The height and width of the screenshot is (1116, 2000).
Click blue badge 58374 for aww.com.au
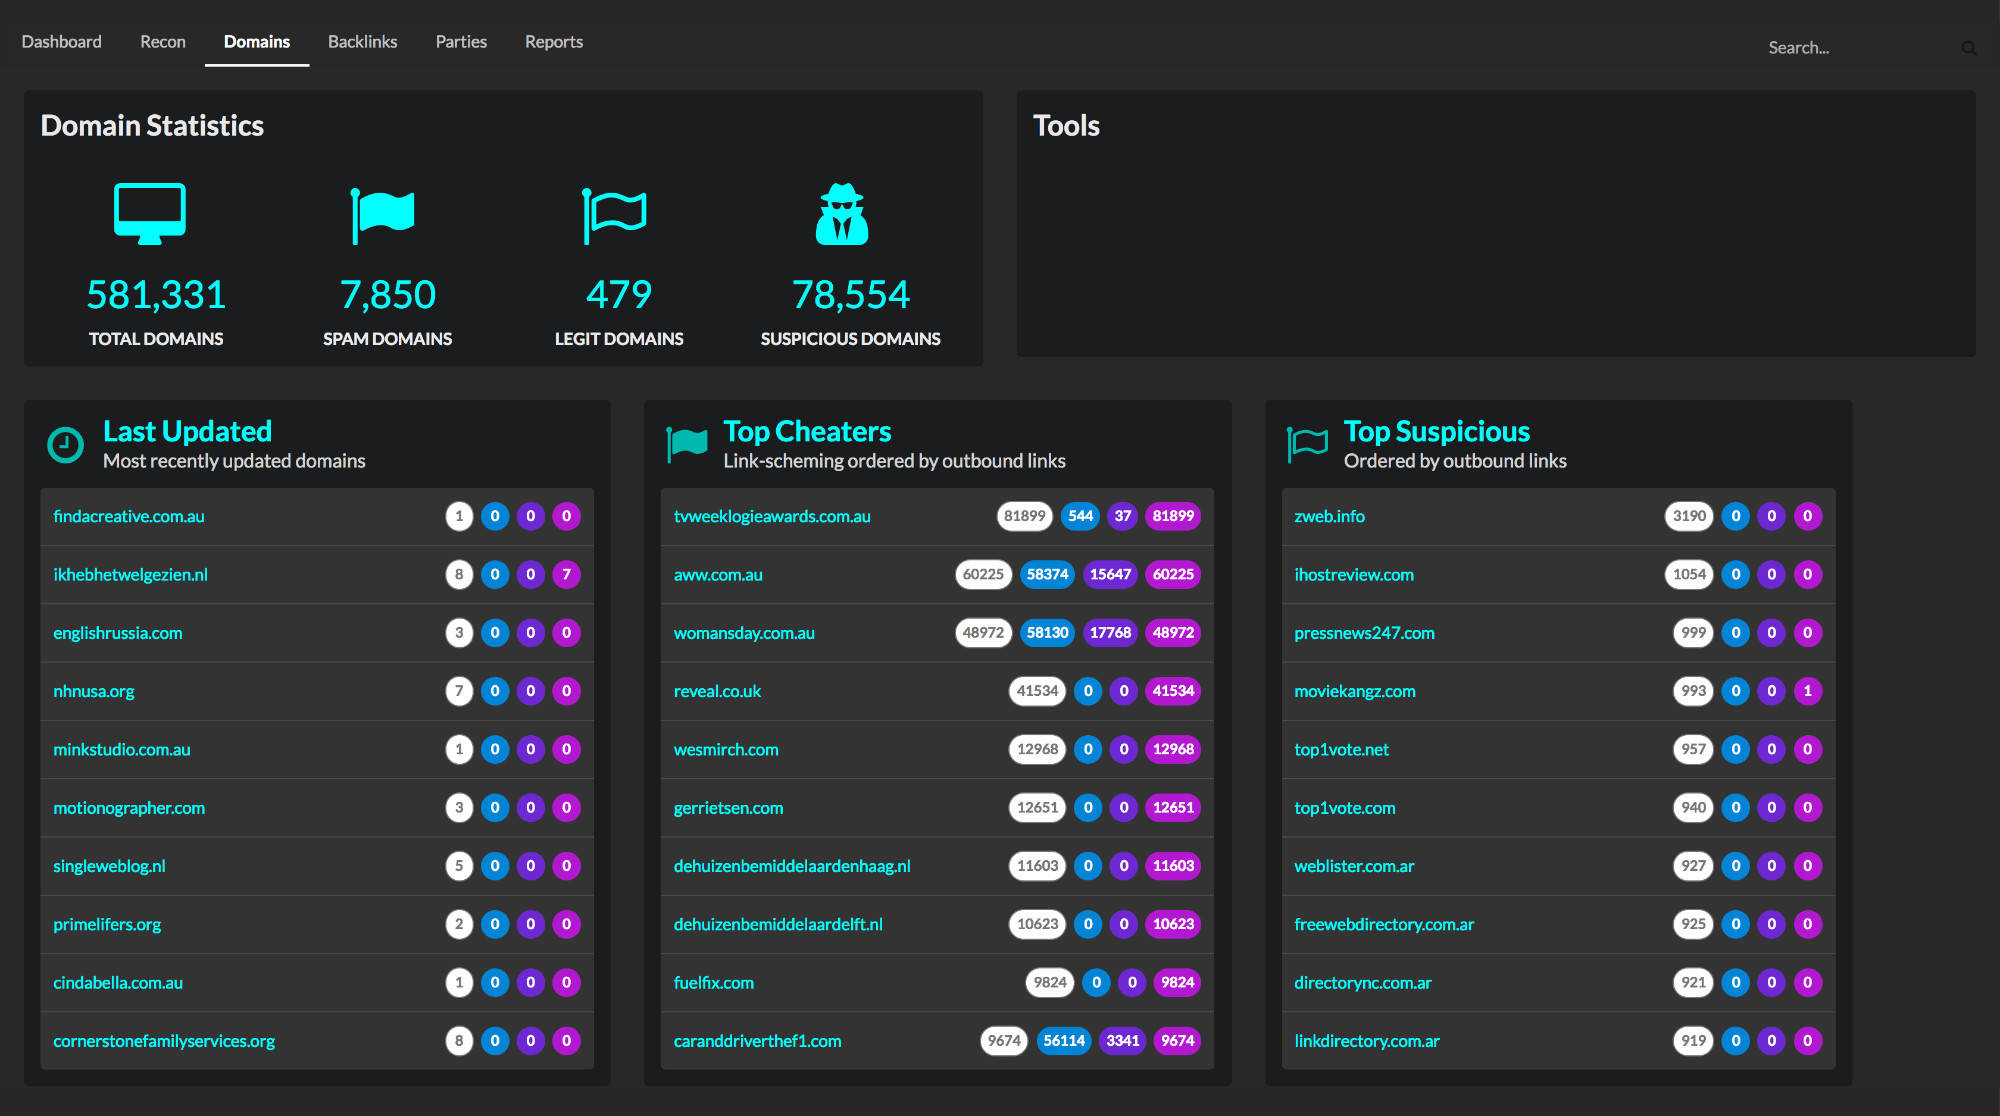click(1047, 575)
